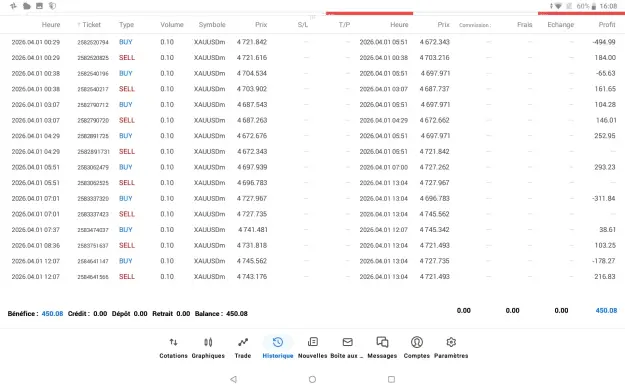Tap the Bénéfice 450.08 summary value
The width and height of the screenshot is (625, 391).
(x=52, y=314)
